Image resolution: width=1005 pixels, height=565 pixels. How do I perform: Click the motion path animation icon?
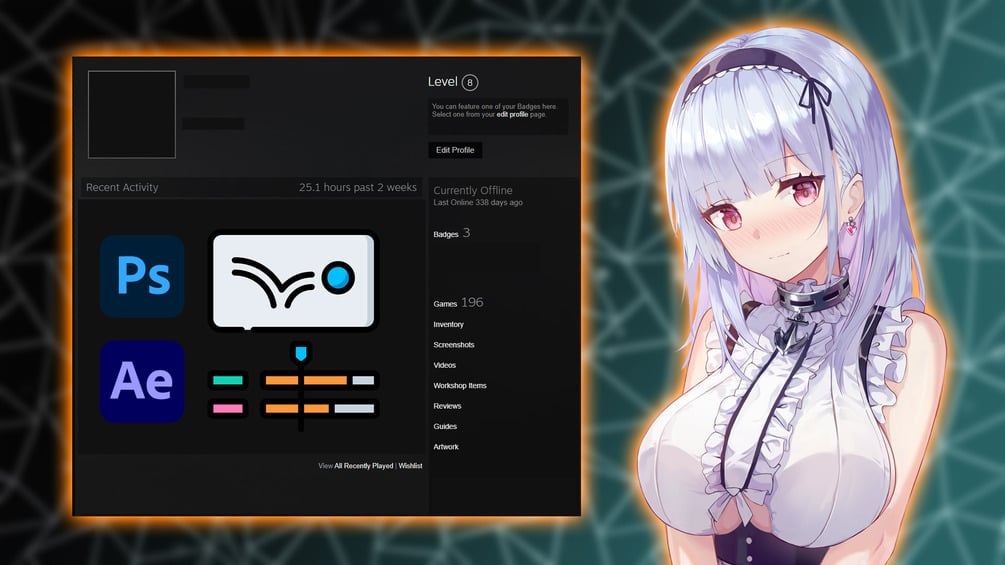293,280
